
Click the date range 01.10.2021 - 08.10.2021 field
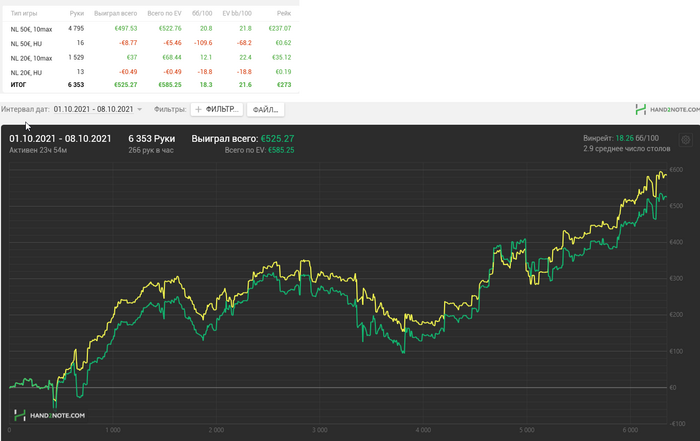pos(93,109)
